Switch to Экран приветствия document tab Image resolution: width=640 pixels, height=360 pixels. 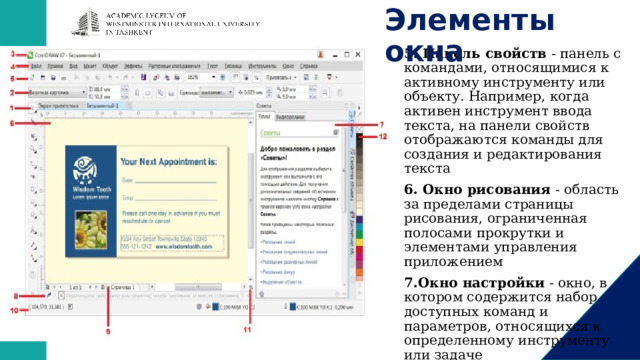pos(58,106)
